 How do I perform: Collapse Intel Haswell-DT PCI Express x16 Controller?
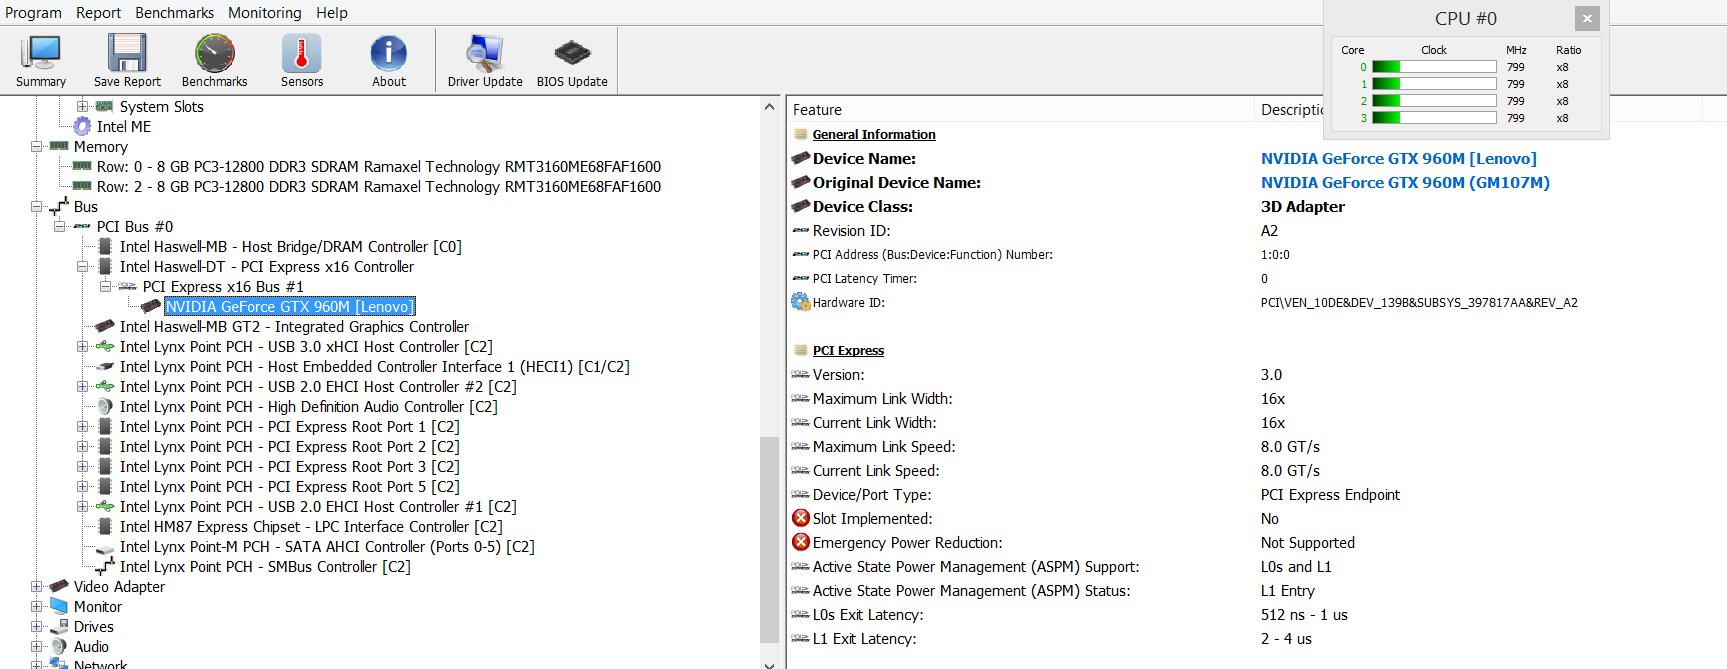[x=82, y=267]
